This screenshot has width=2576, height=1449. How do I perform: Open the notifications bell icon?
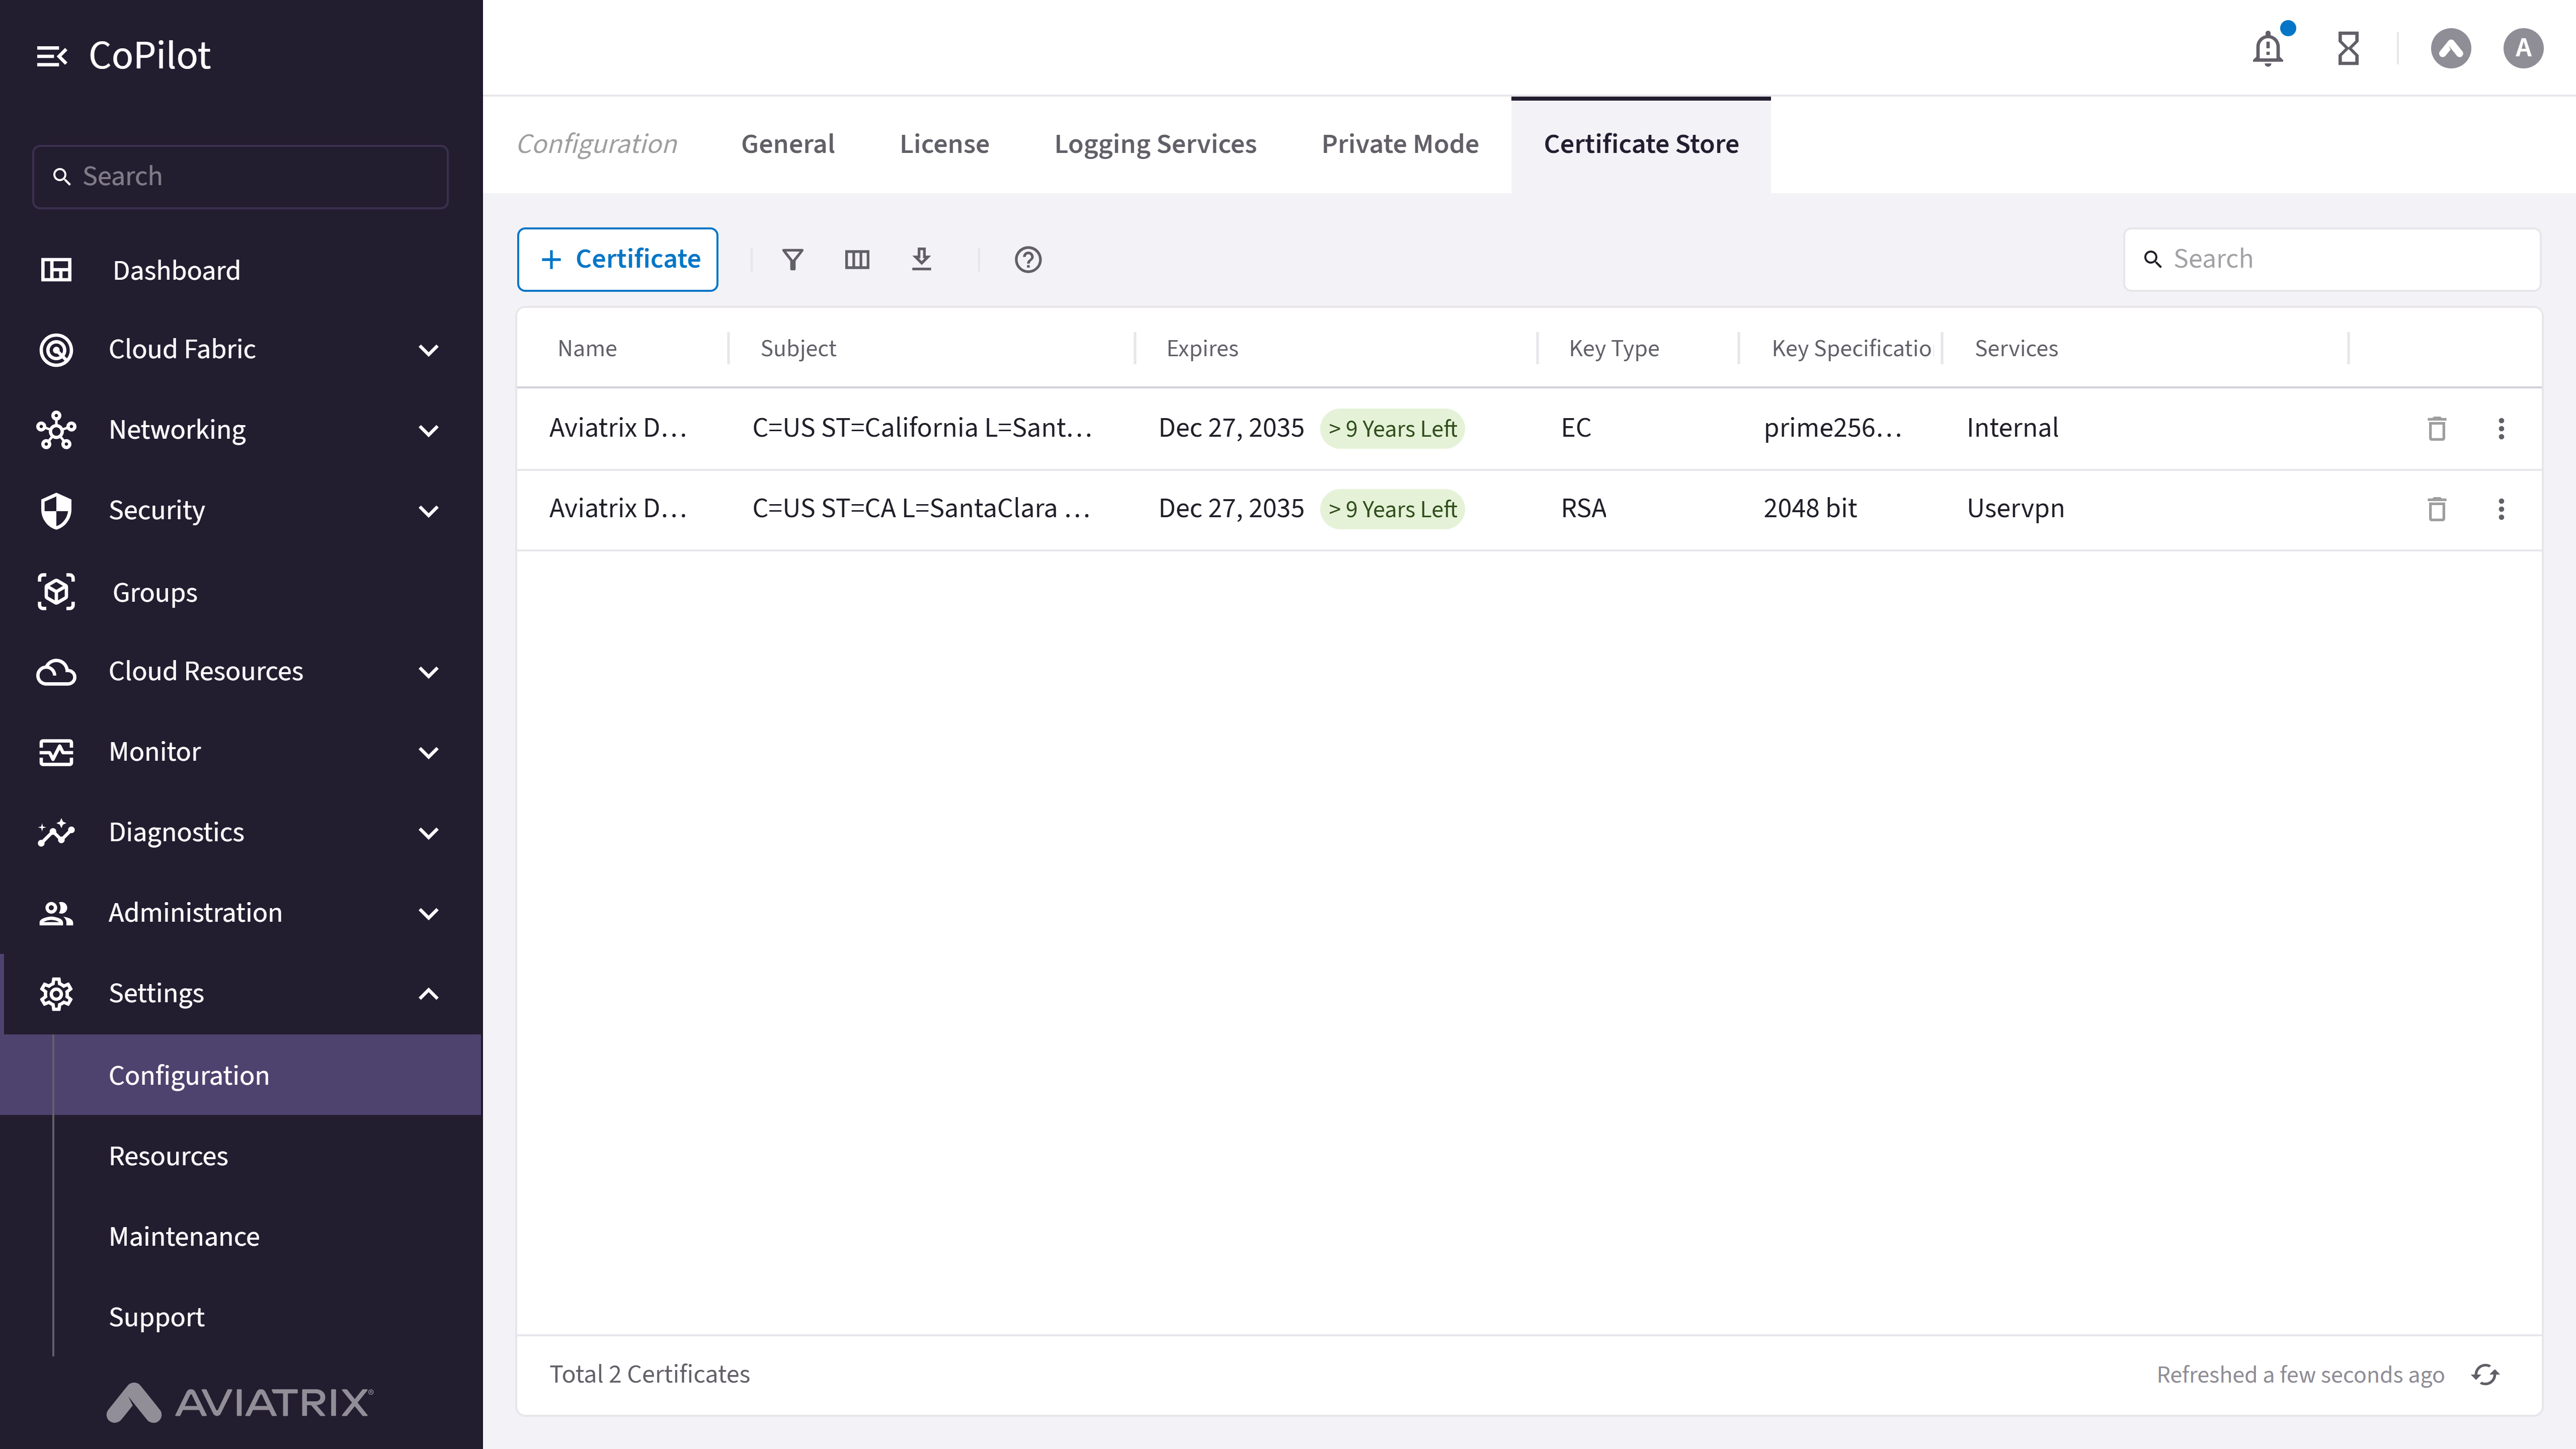click(x=2268, y=48)
